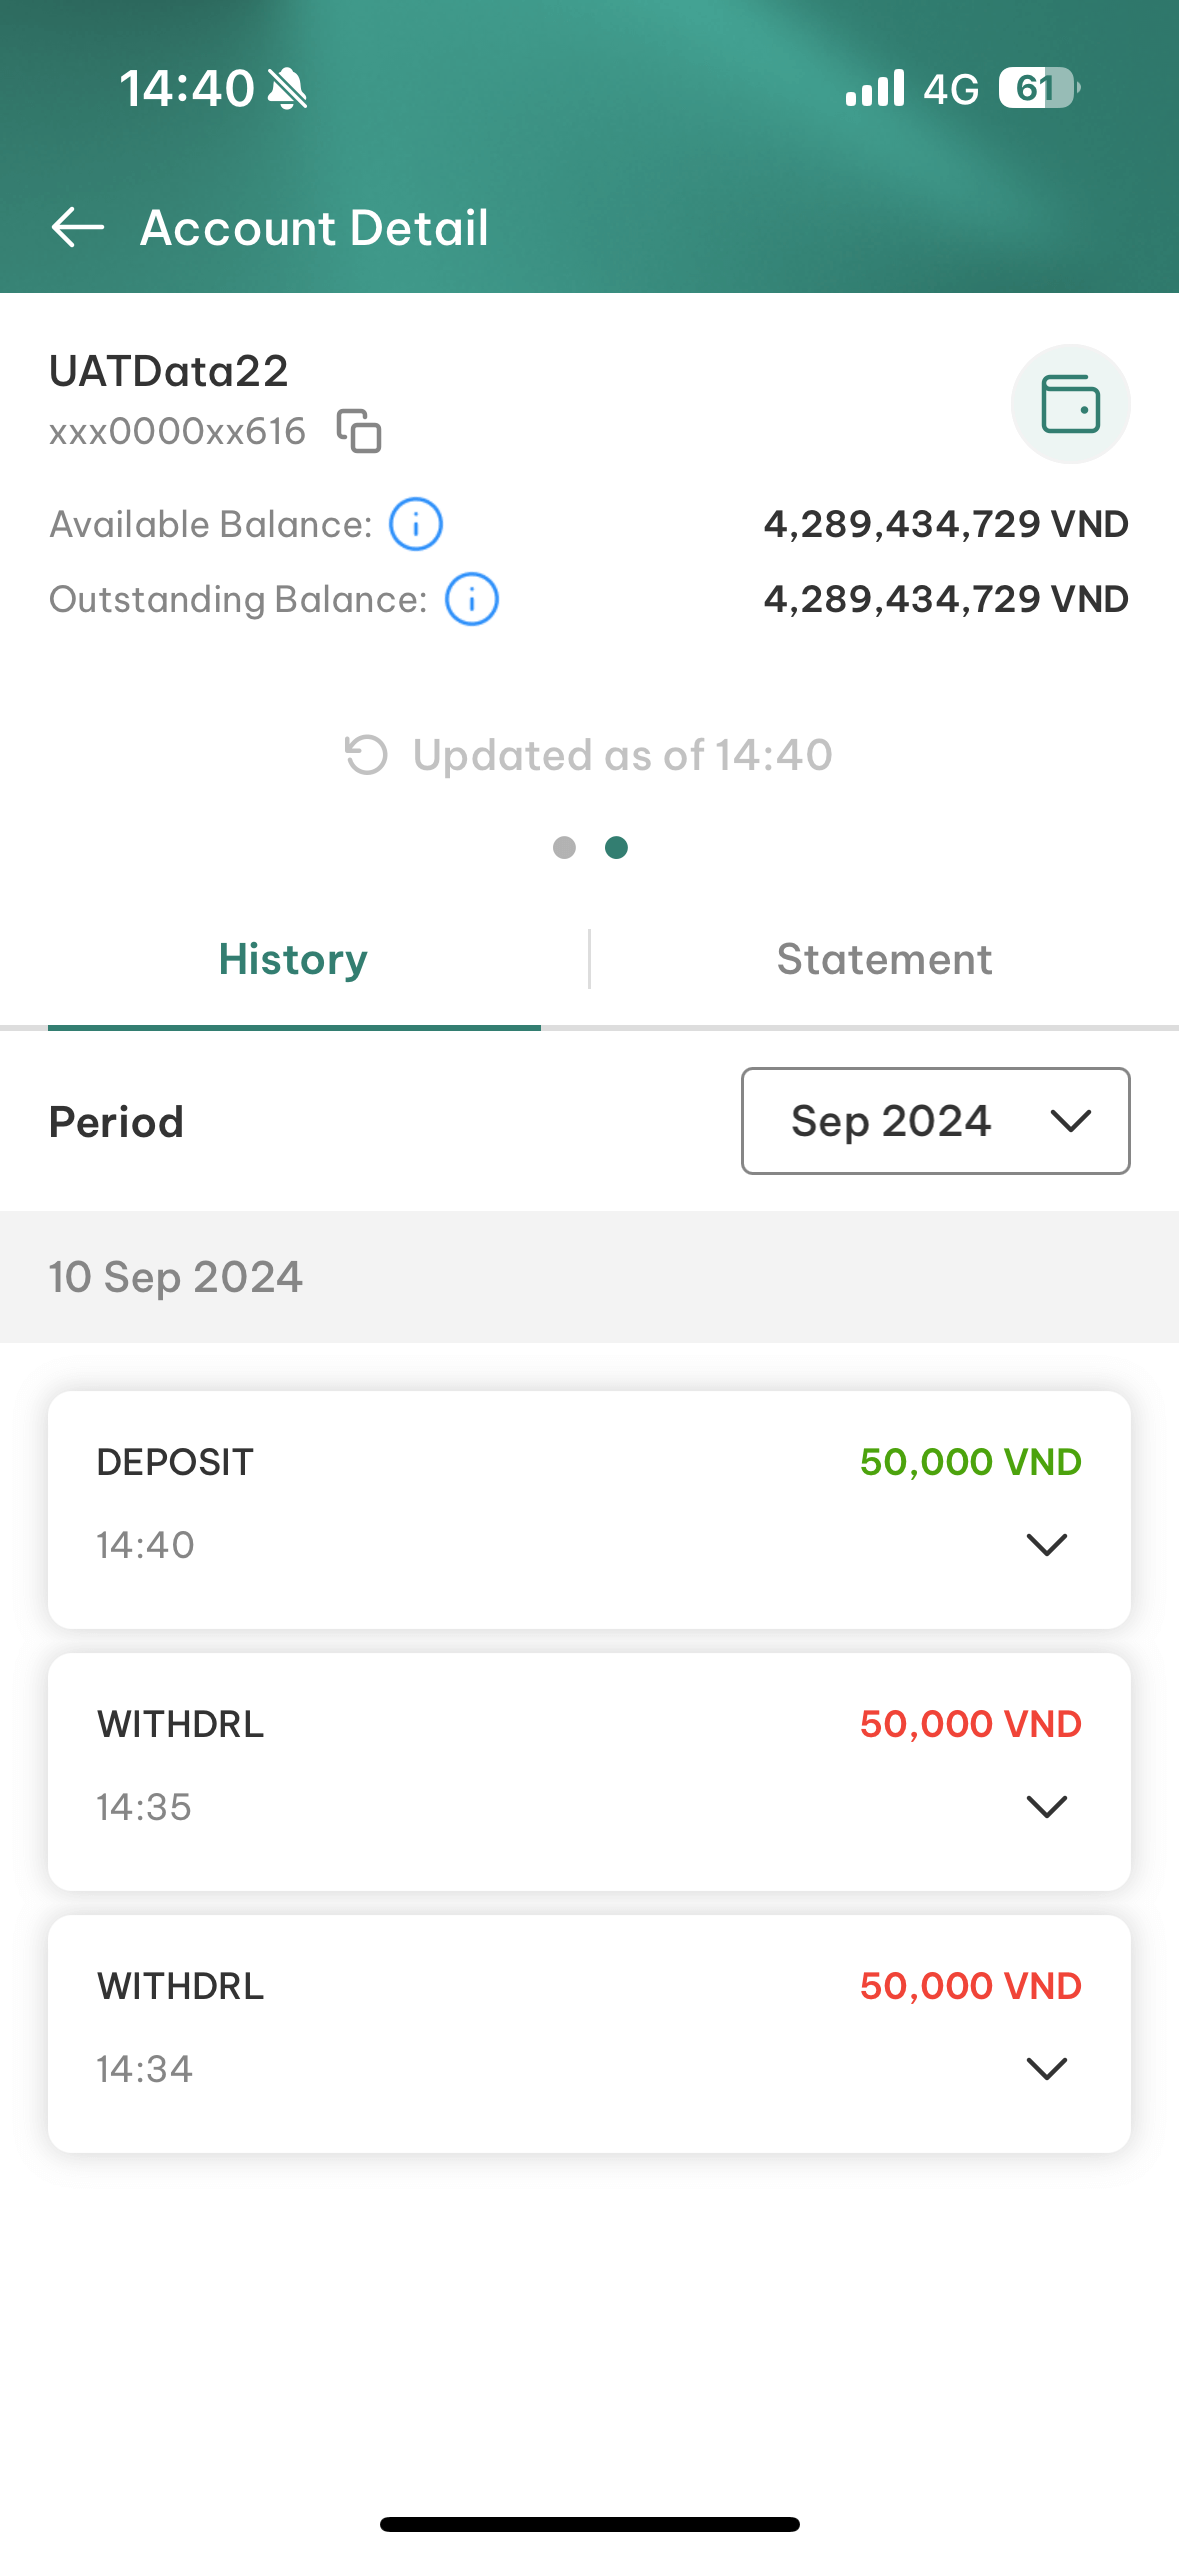The height and width of the screenshot is (2556, 1179).
Task: Tap the home indicator bar at bottom
Action: 589,2524
